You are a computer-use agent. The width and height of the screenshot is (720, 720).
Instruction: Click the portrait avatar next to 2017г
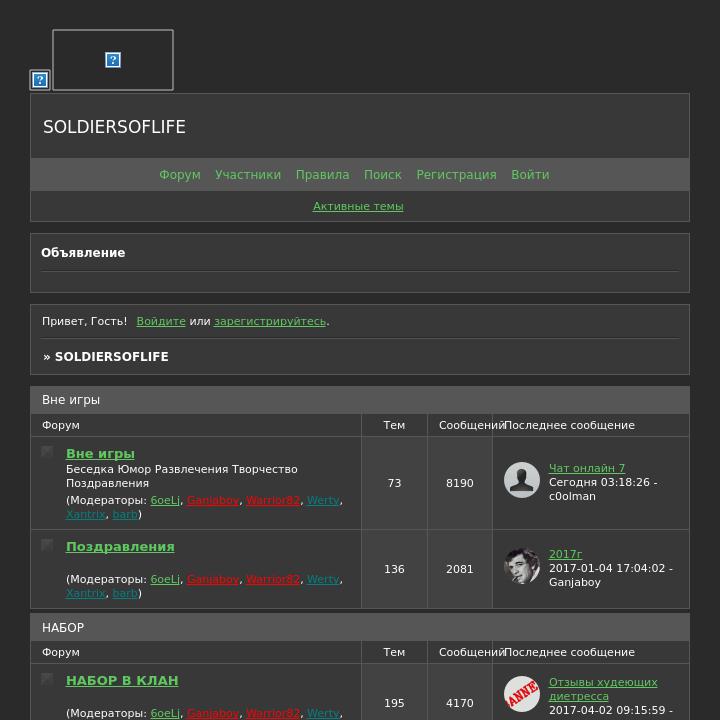click(522, 566)
